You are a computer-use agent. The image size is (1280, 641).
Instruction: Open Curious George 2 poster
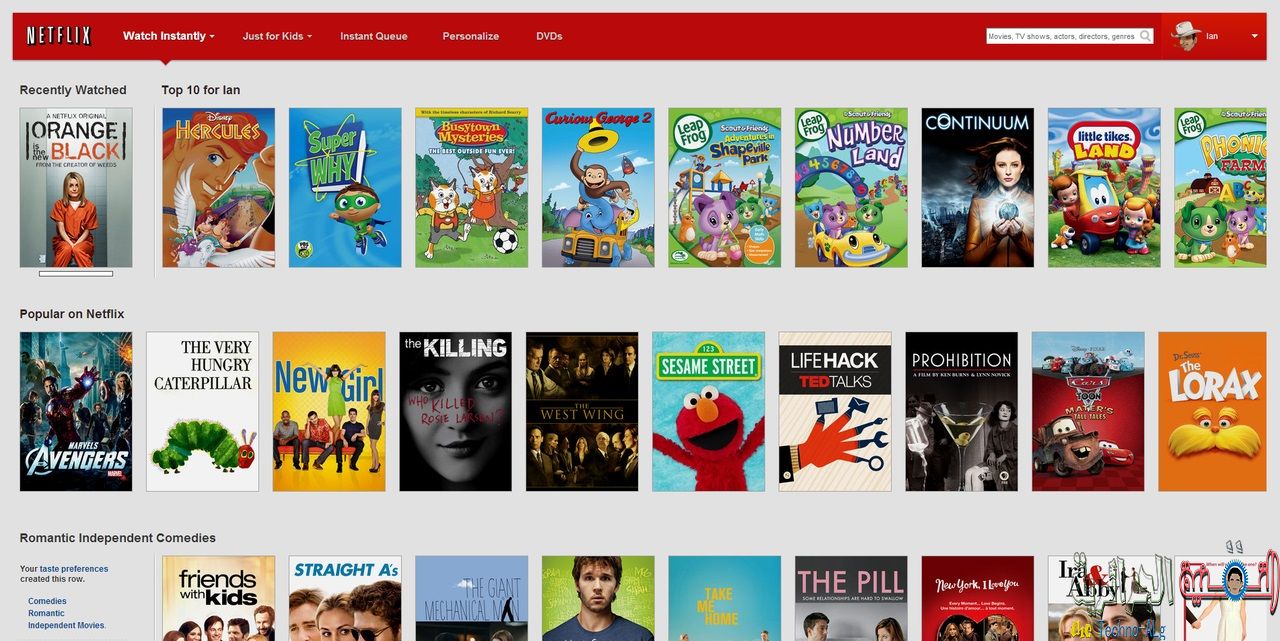coord(598,188)
